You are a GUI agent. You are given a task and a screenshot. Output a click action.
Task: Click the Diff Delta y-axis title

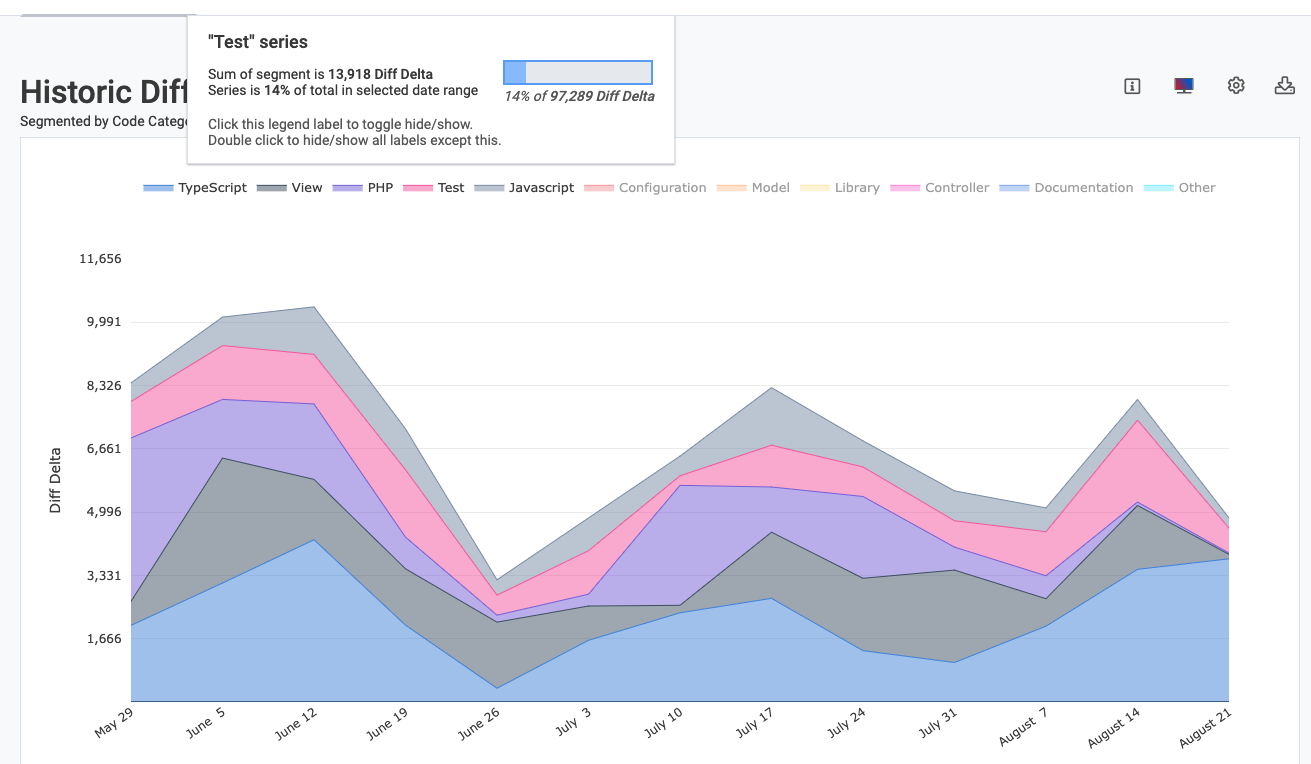[55, 480]
